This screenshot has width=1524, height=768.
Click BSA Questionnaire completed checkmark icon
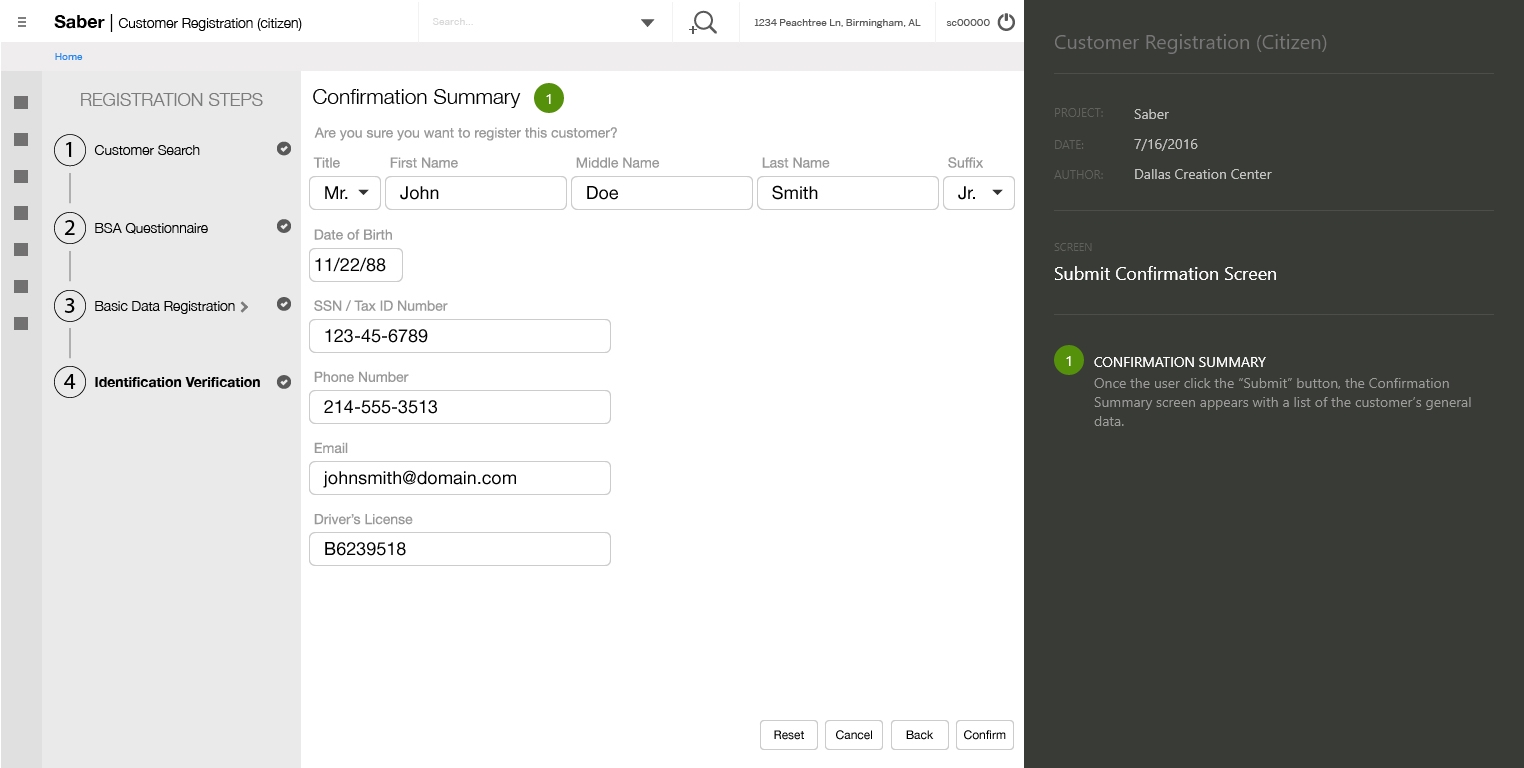pos(284,226)
